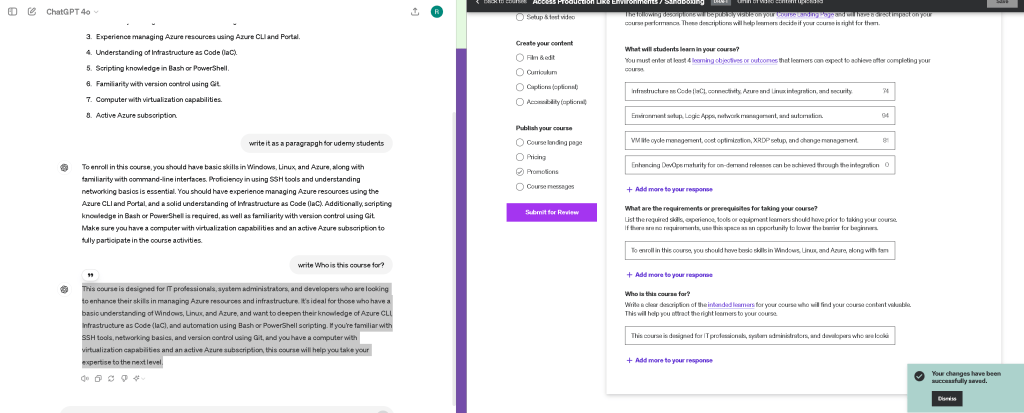Dismiss the changes saved notification

(x=947, y=399)
